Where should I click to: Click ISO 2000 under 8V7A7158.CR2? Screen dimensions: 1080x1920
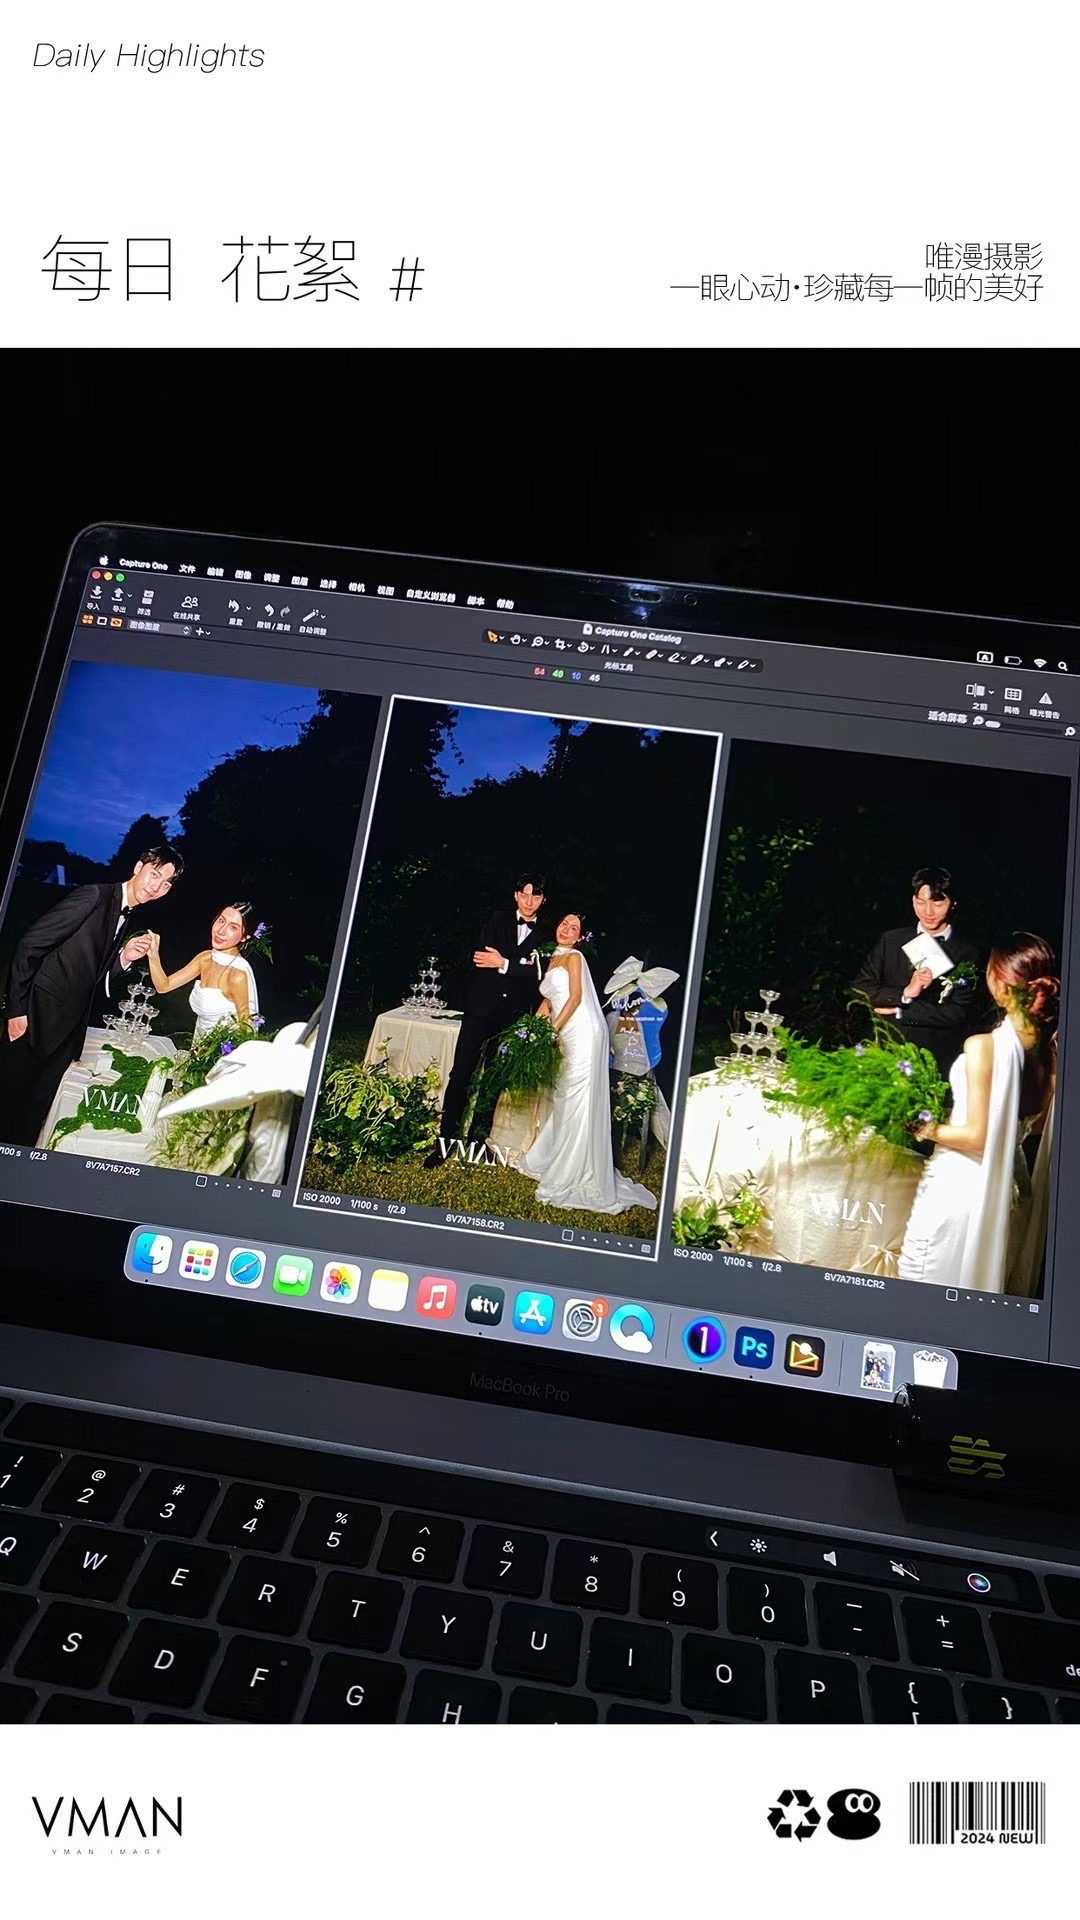pos(321,1197)
